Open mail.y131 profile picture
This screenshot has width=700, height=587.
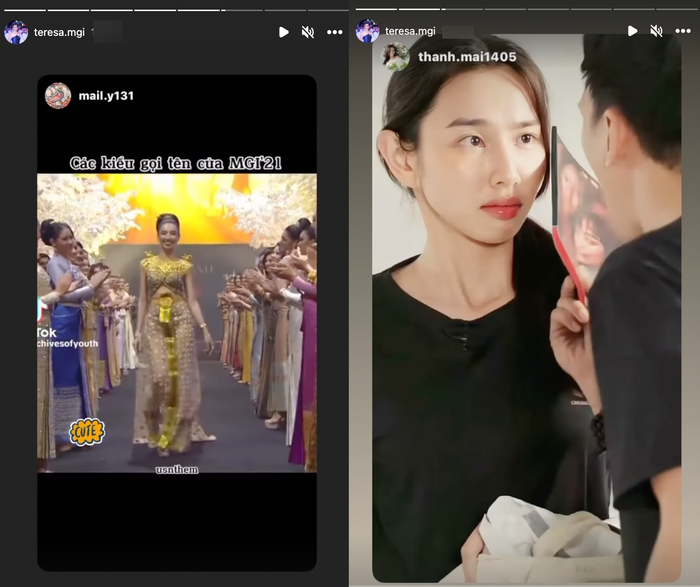click(58, 95)
